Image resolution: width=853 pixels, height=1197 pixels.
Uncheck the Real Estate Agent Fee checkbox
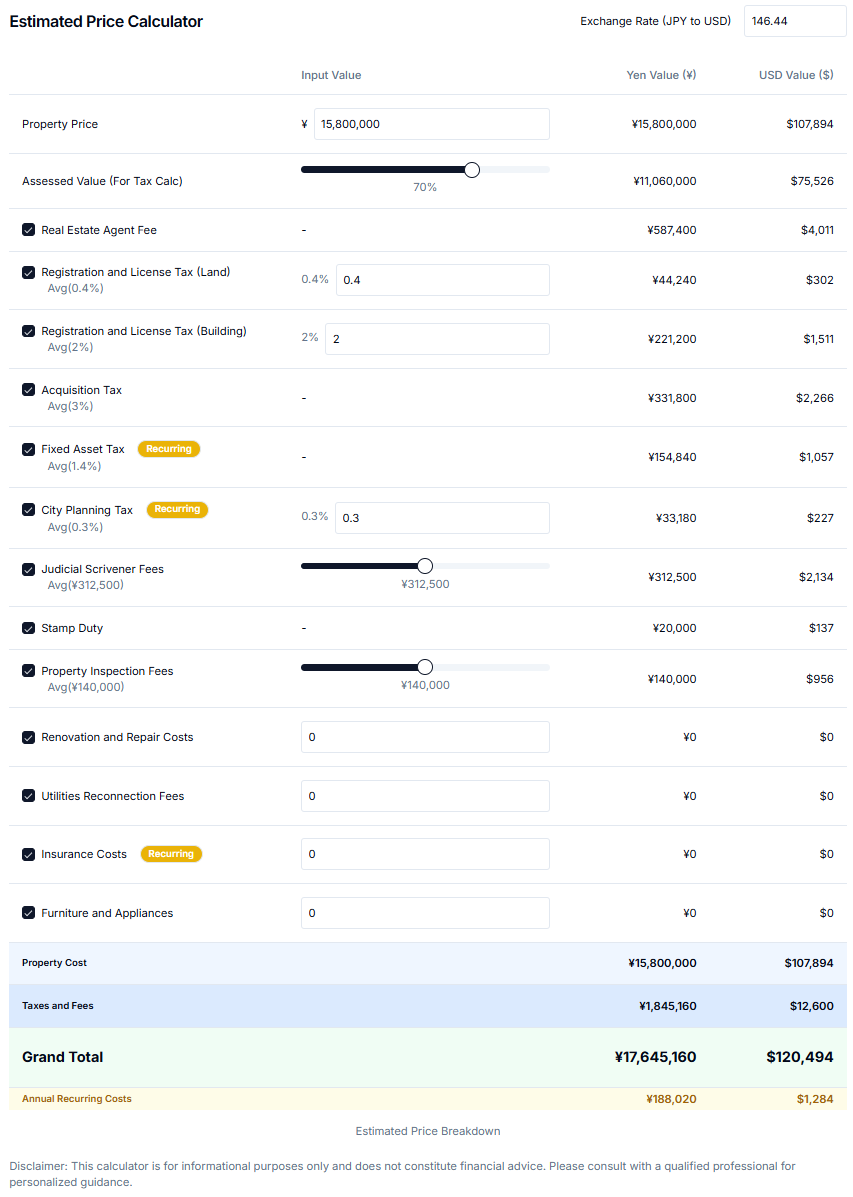click(x=28, y=230)
